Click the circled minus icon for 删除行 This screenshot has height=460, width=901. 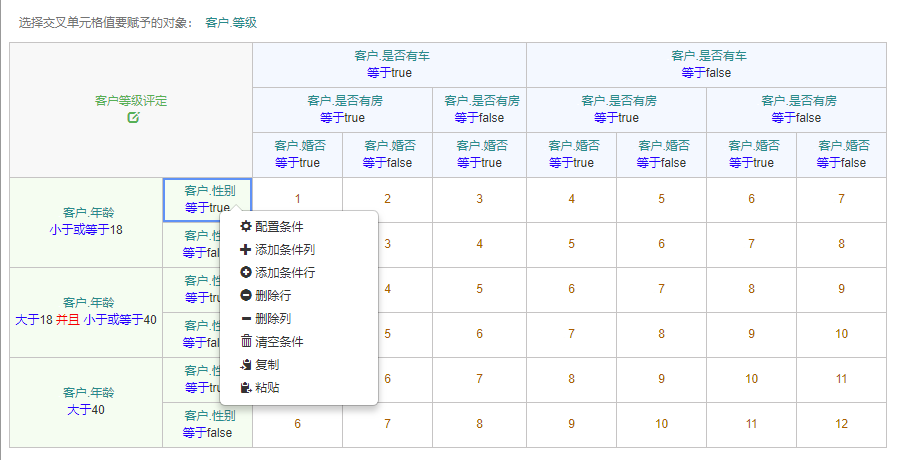tap(246, 296)
